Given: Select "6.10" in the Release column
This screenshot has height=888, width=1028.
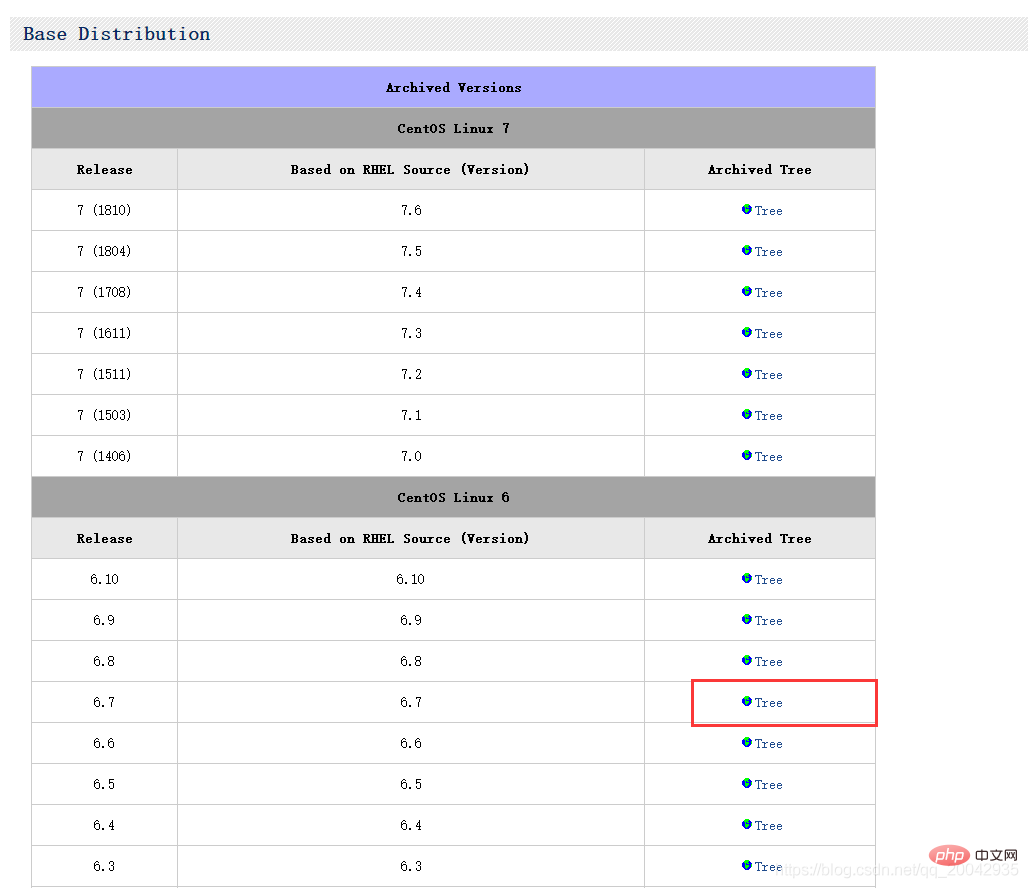Looking at the screenshot, I should pos(104,580).
